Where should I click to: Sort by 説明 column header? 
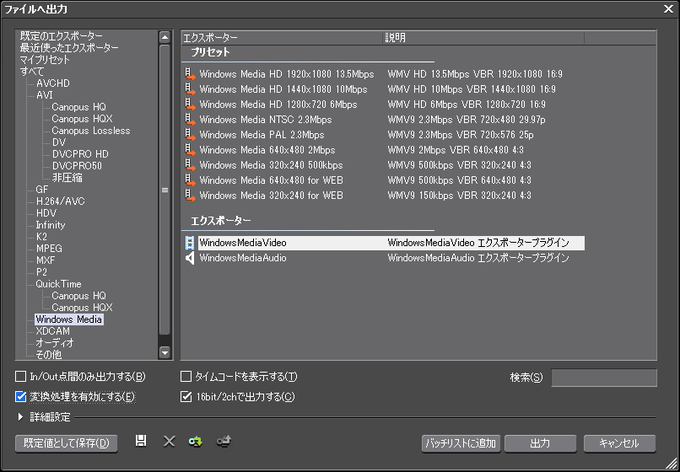click(x=484, y=38)
